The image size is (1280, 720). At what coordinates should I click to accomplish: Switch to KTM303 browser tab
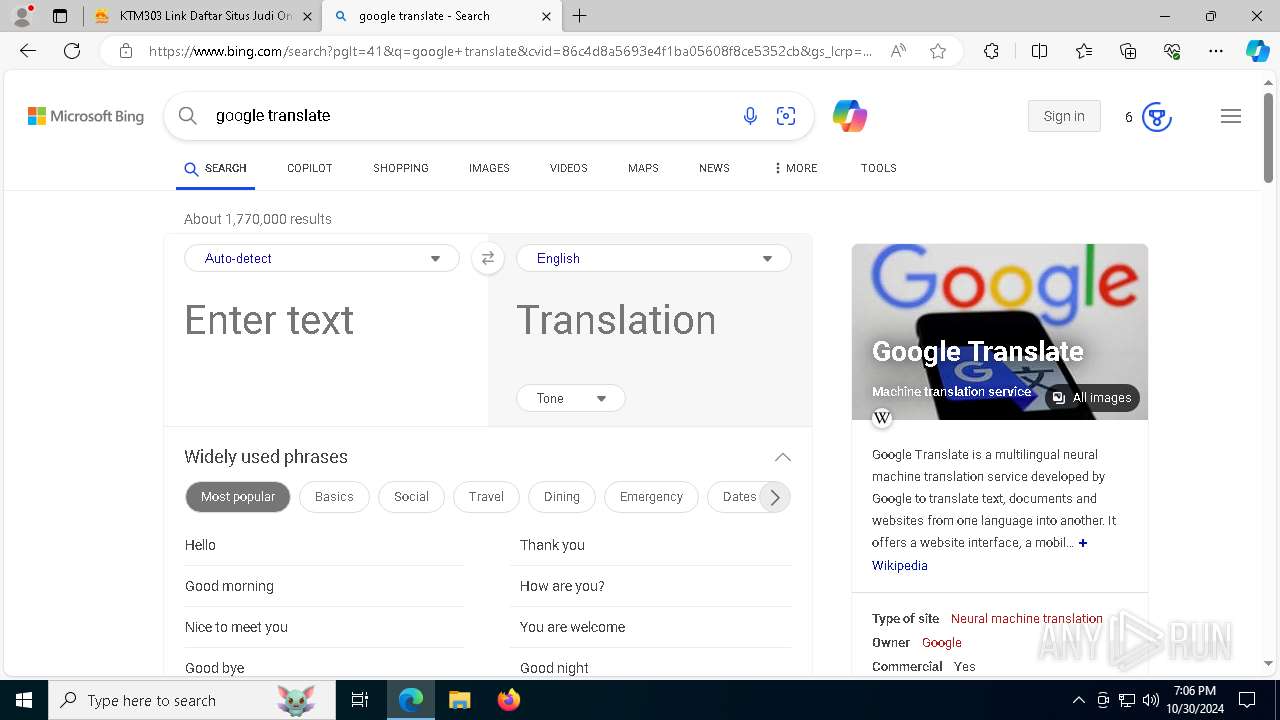[x=202, y=16]
